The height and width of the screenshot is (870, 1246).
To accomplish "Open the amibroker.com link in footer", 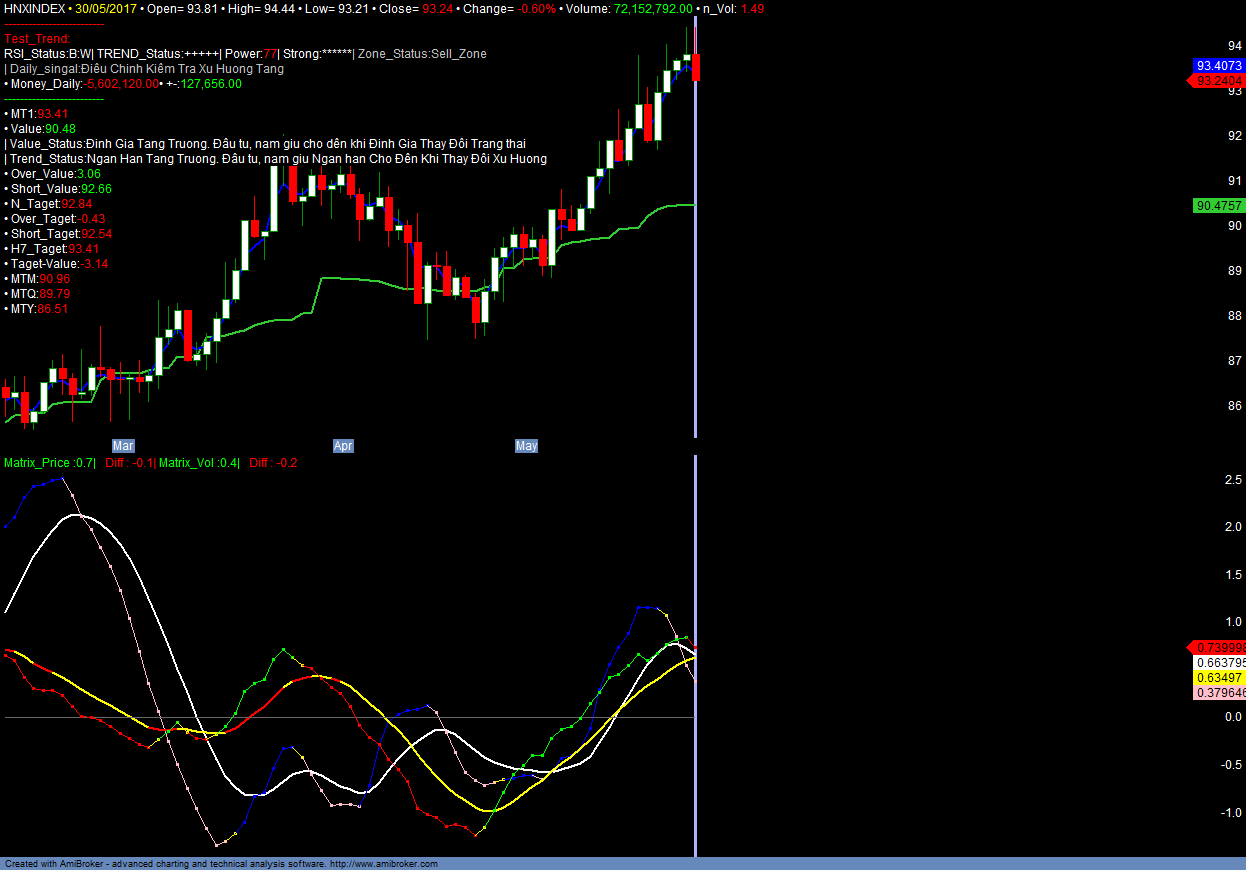I will pyautogui.click(x=383, y=864).
